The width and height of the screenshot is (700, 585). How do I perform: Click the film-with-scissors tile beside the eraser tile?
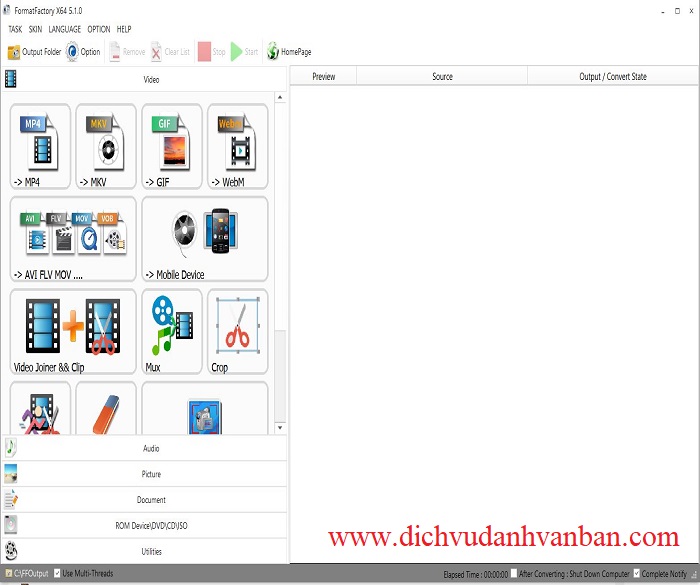click(x=40, y=408)
